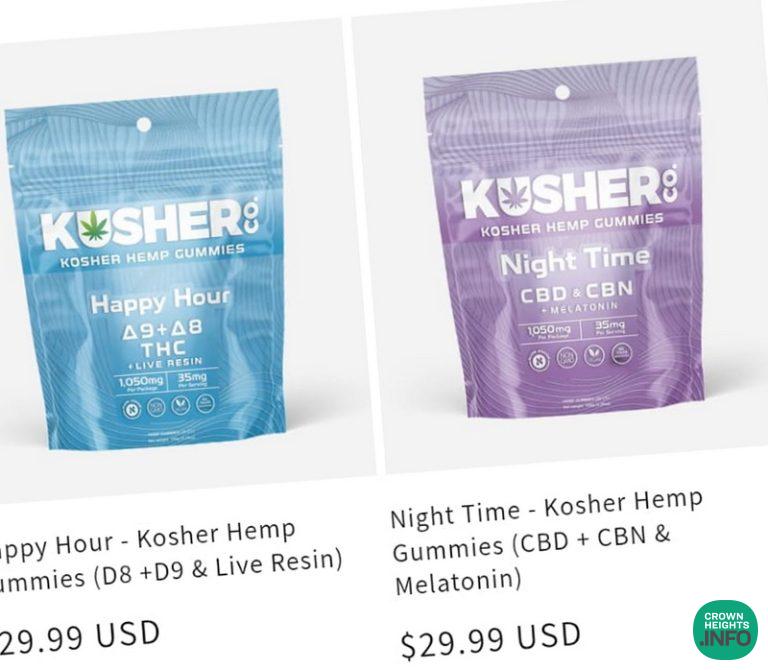Click the "Night Time" text on purple pouch
Image resolution: width=768 pixels, height=670 pixels.
[574, 261]
